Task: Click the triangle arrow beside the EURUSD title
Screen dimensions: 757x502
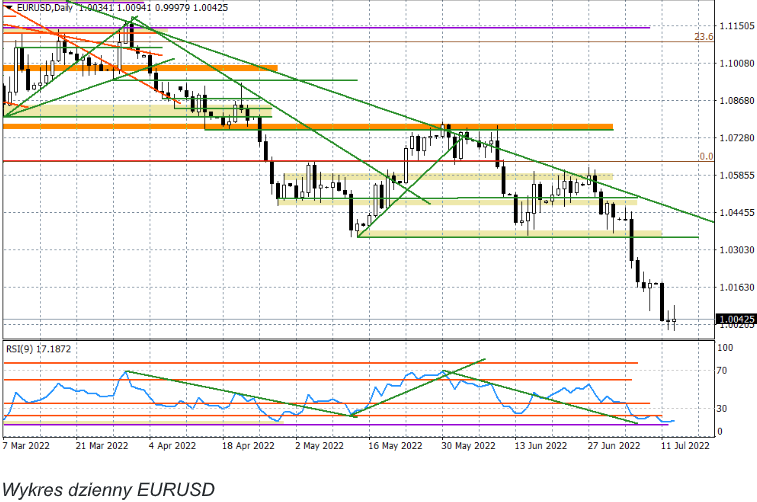Action: coord(8,8)
